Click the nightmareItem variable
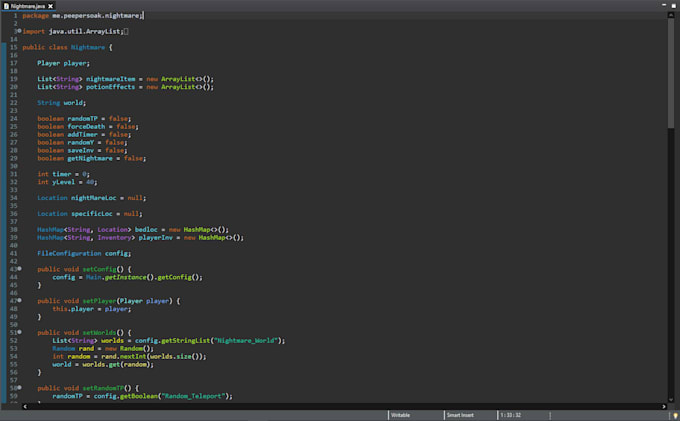Screen dimensions: 680x421 [111, 79]
